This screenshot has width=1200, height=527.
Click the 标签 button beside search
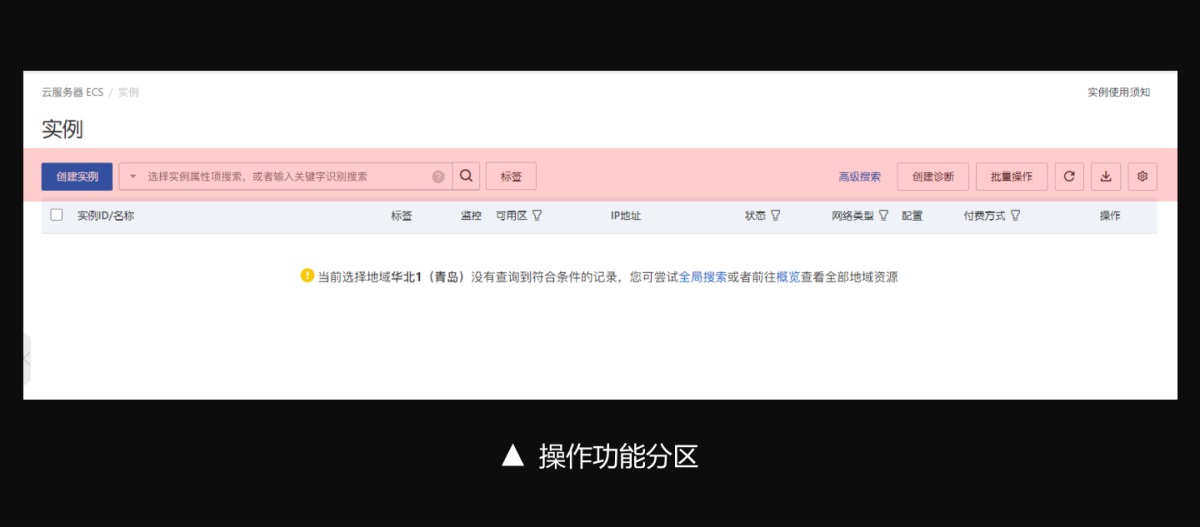tap(511, 177)
